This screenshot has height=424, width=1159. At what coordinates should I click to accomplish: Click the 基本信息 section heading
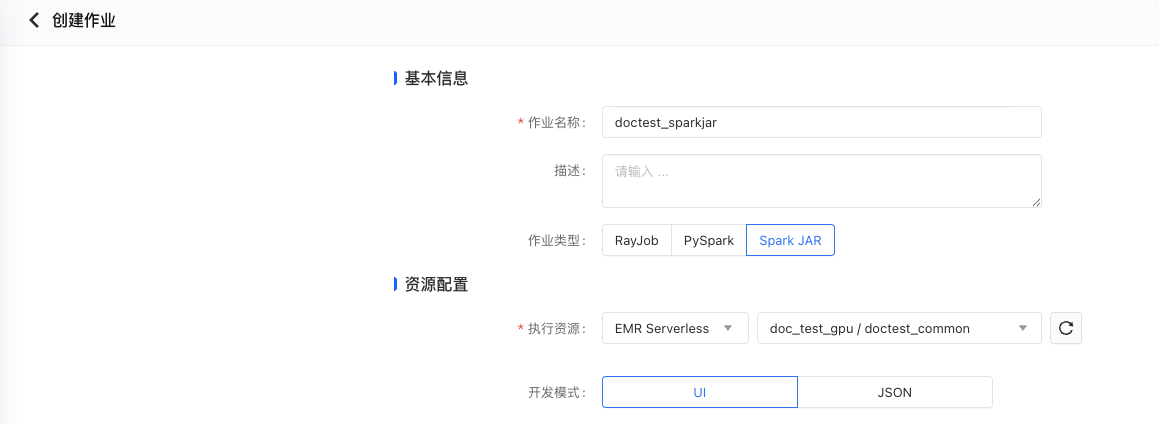click(436, 78)
